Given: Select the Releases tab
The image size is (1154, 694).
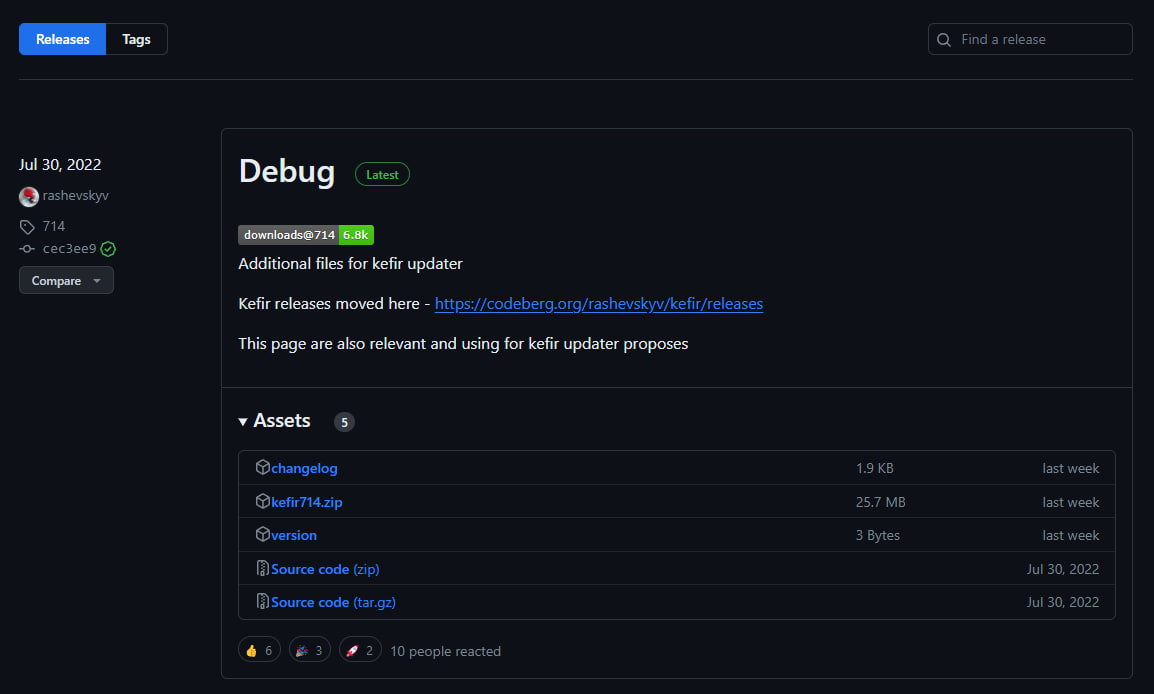Looking at the screenshot, I should pos(62,40).
